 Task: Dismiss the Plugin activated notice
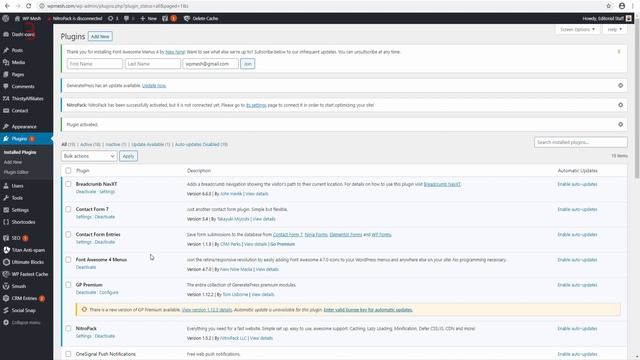(620, 124)
